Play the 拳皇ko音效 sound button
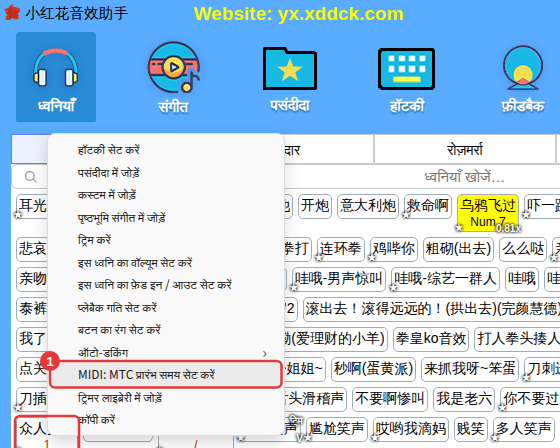 (x=431, y=339)
